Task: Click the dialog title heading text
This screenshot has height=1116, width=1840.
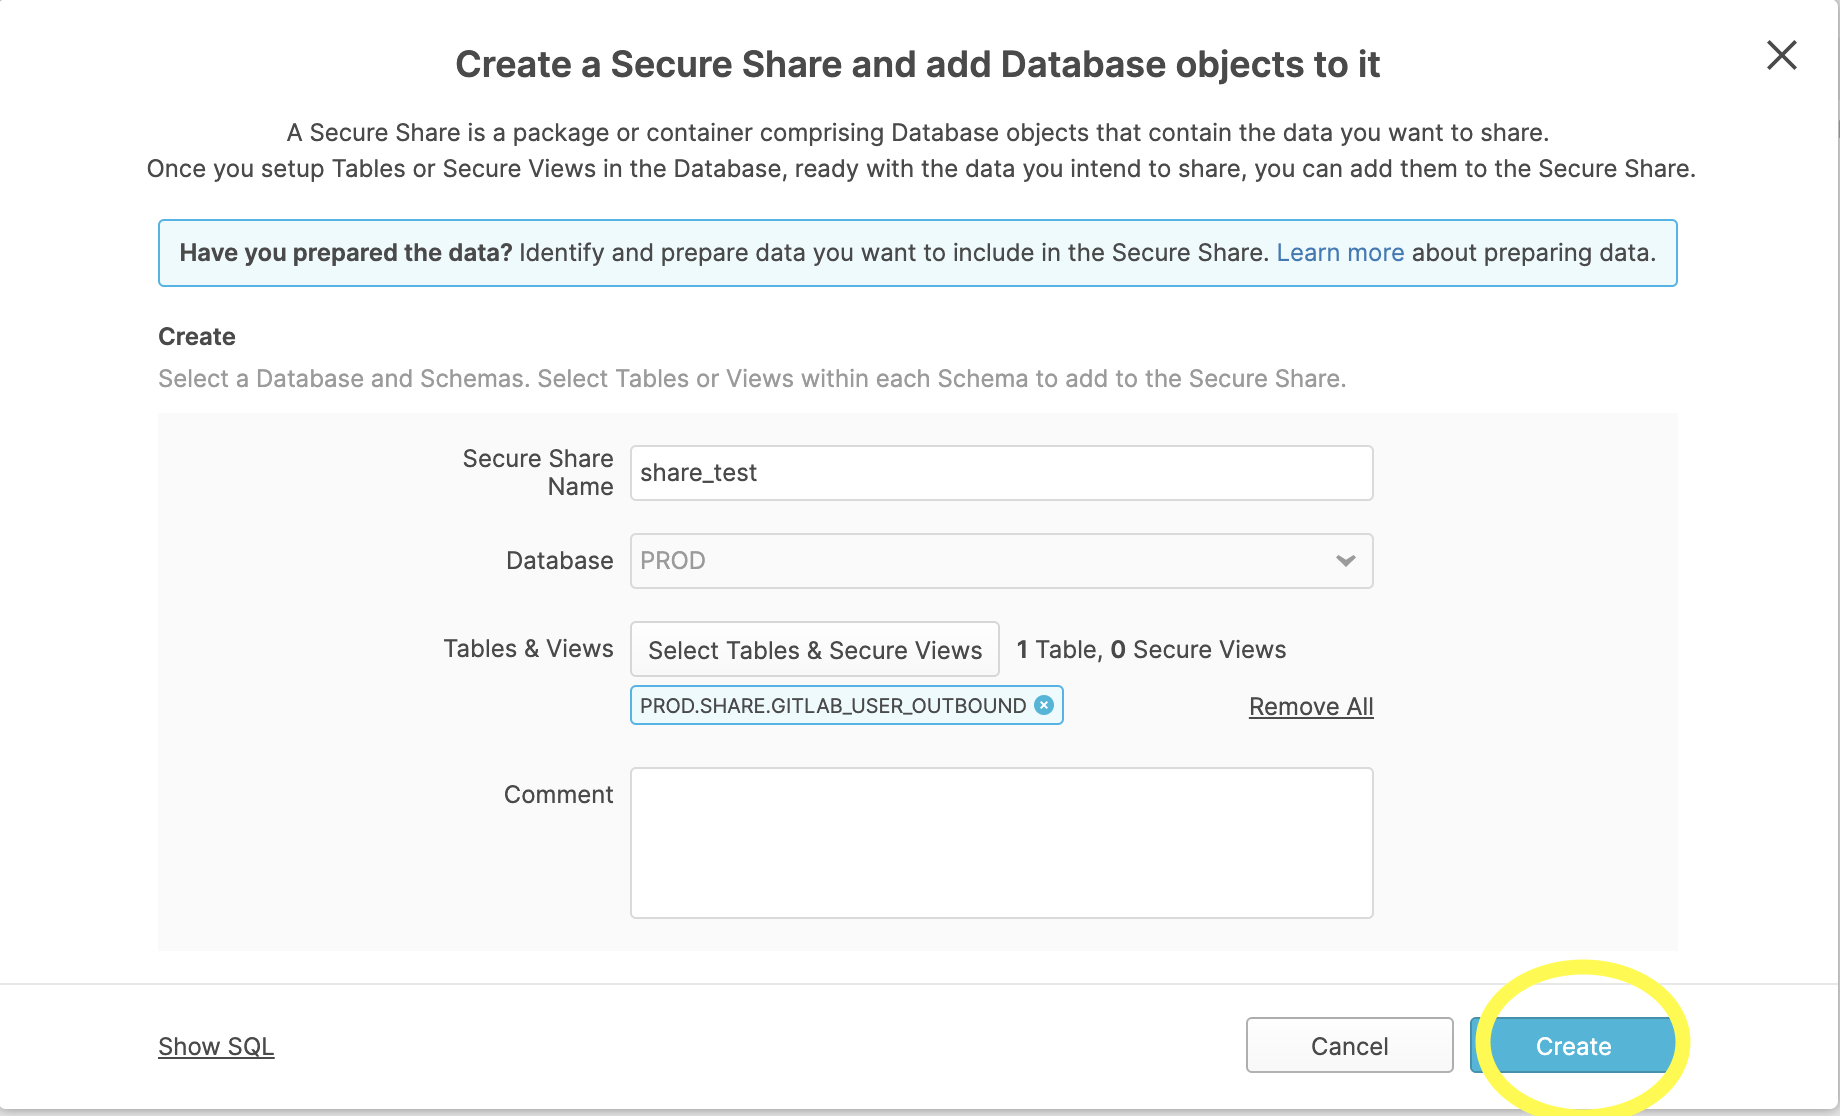Action: 917,65
